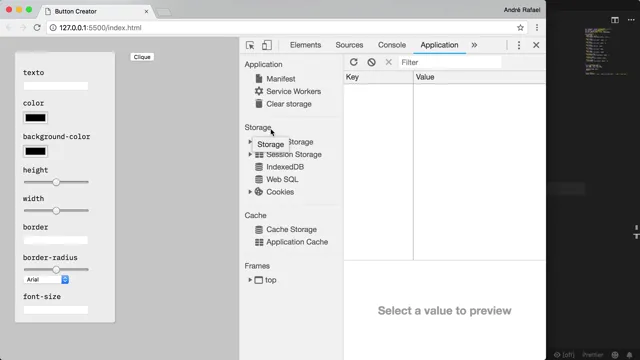
Task: Focus the border input field
Action: pos(56,240)
